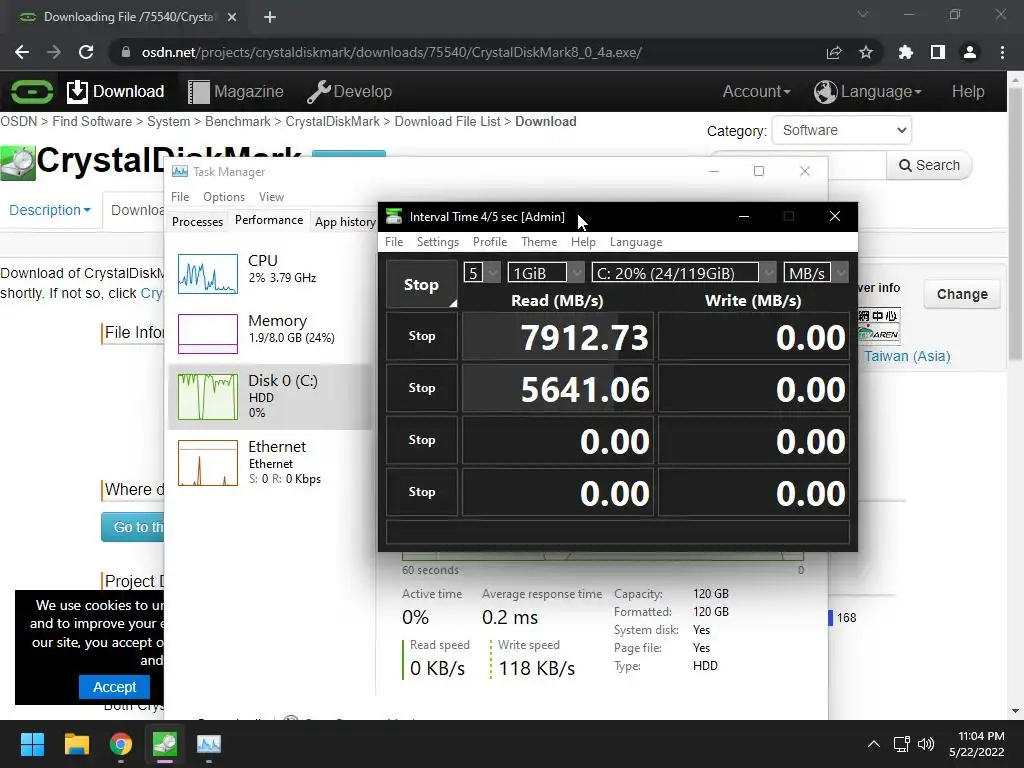Click the browser address bar URL
This screenshot has height=768, width=1024.
(x=392, y=52)
